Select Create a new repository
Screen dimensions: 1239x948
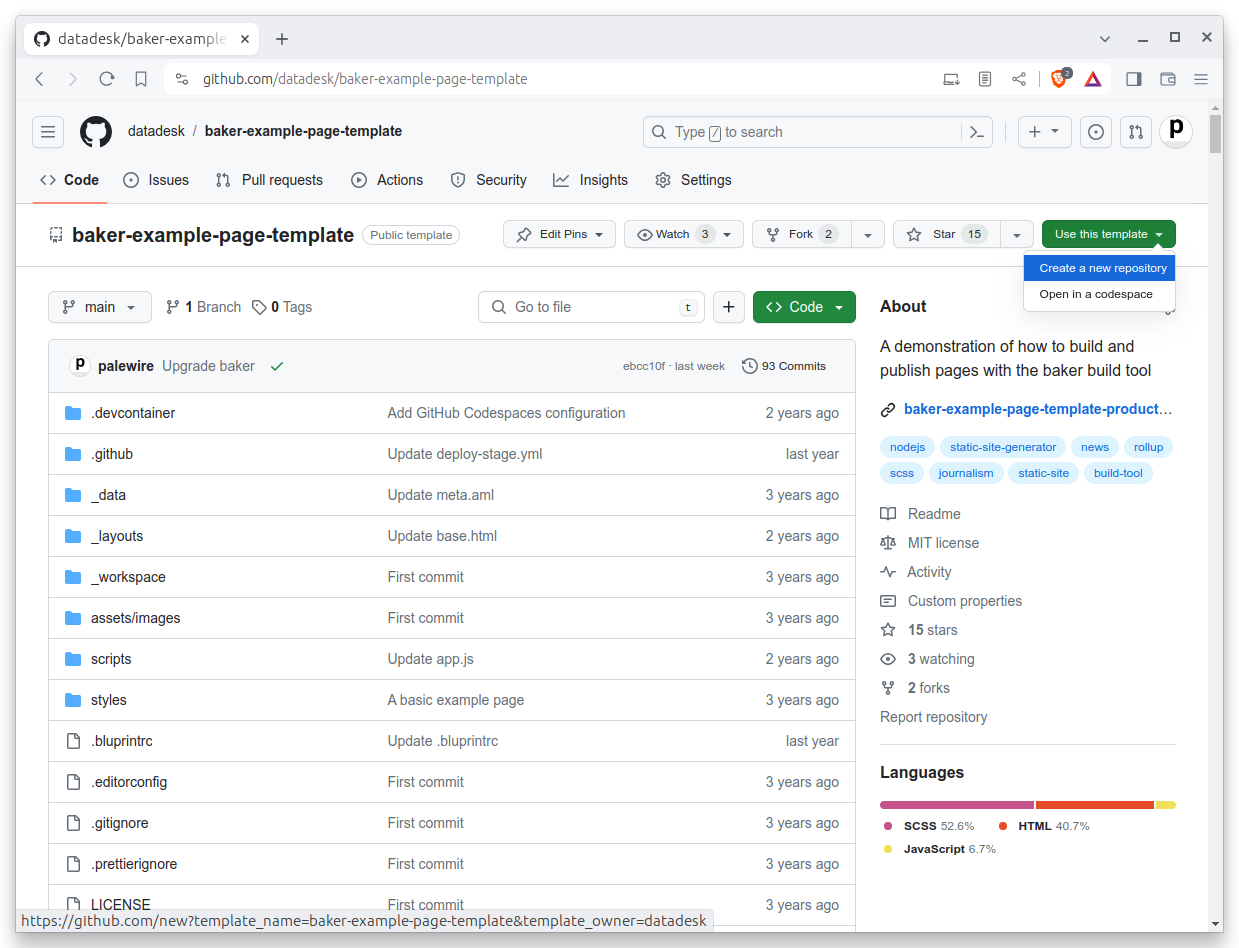coord(1099,268)
